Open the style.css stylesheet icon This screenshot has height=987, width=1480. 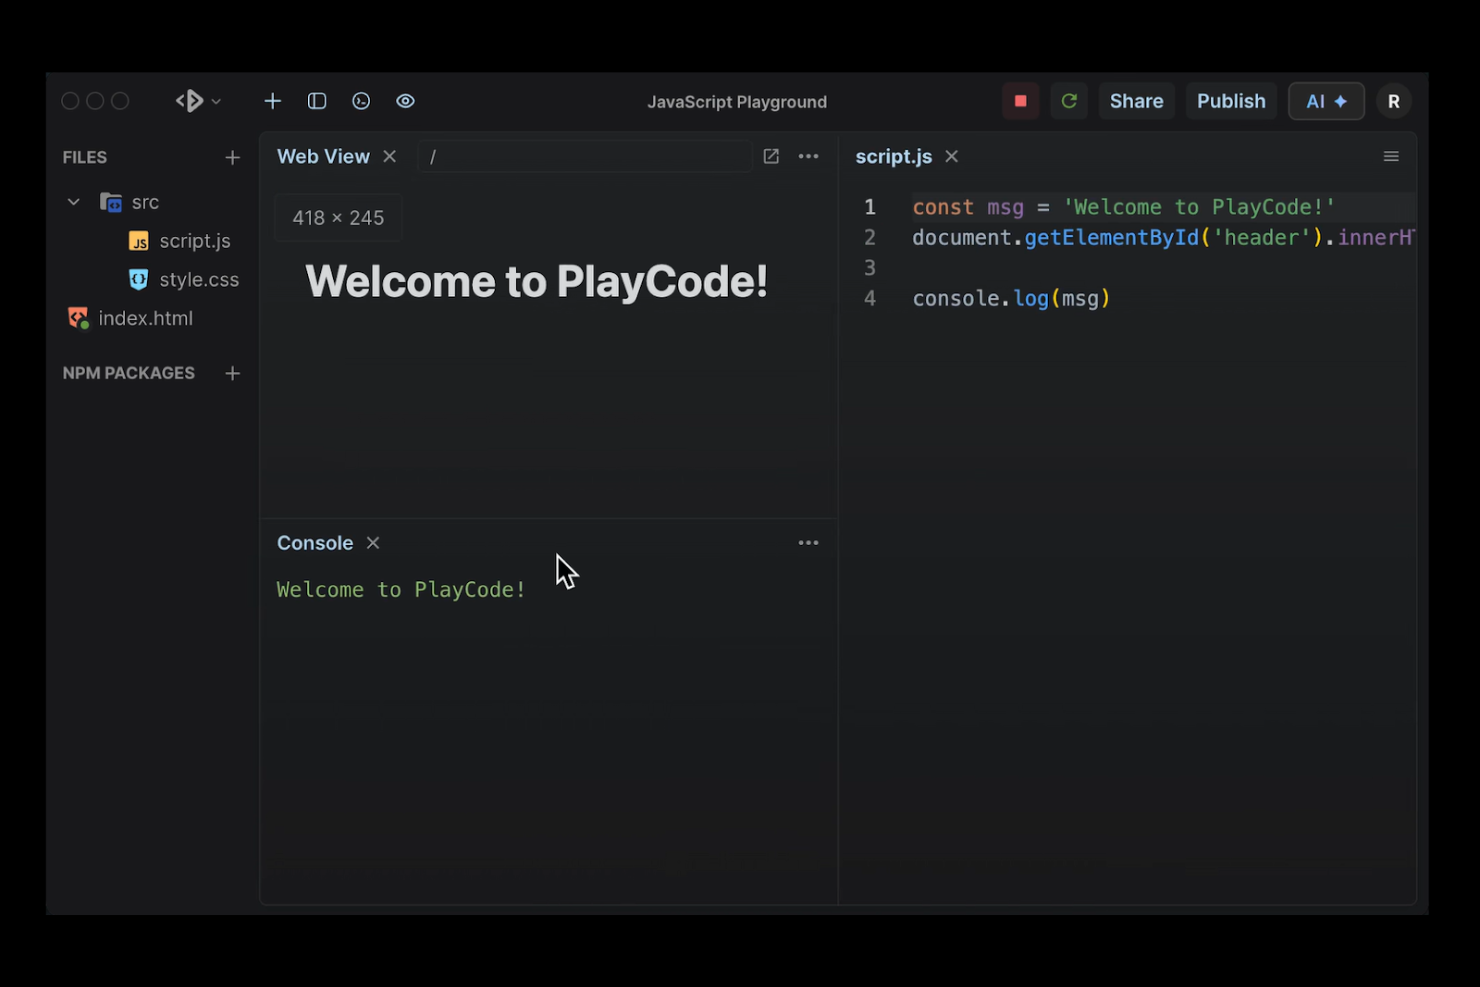[x=137, y=279]
